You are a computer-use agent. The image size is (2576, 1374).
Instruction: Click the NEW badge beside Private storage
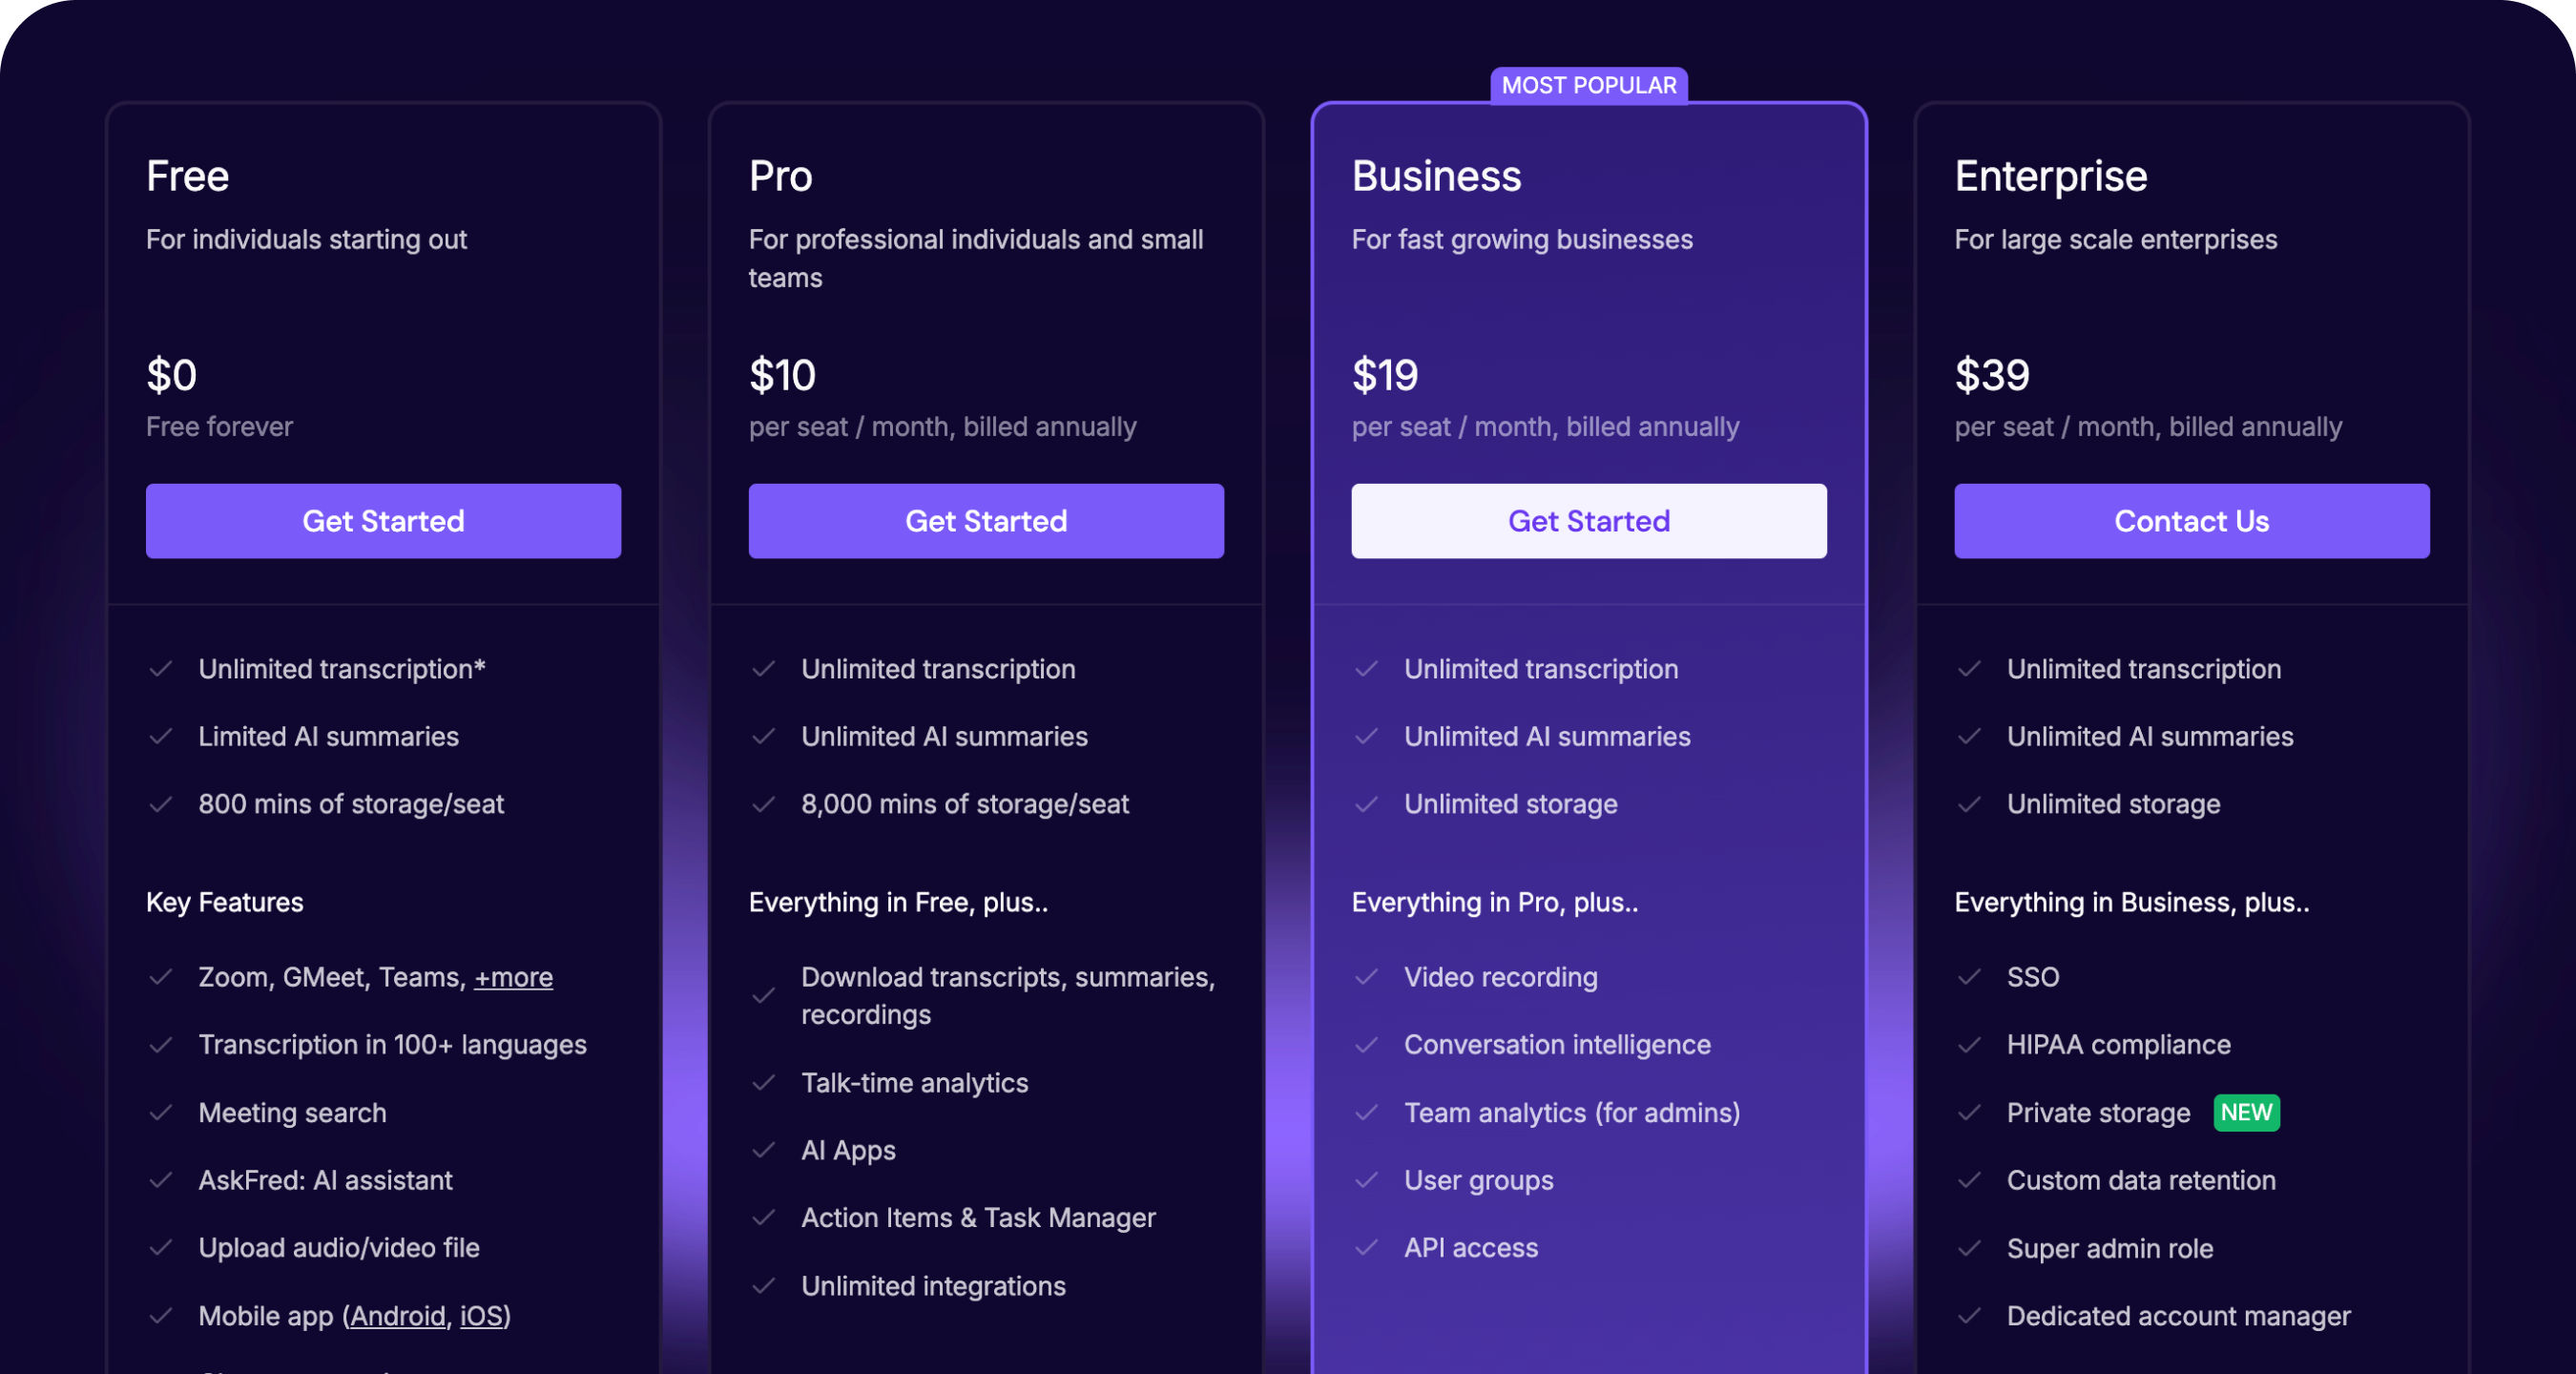[2246, 1113]
